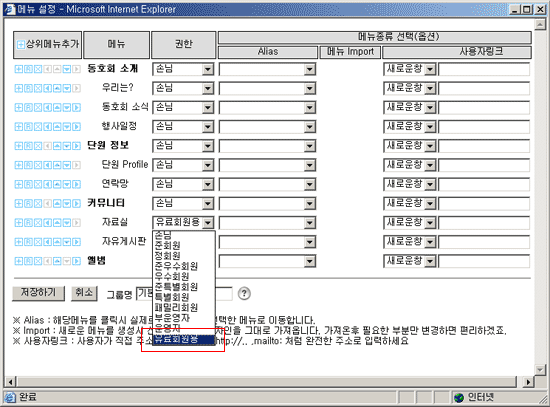Select 유료회원용 in the dropdown list
This screenshot has height=407, width=550.
[x=184, y=339]
